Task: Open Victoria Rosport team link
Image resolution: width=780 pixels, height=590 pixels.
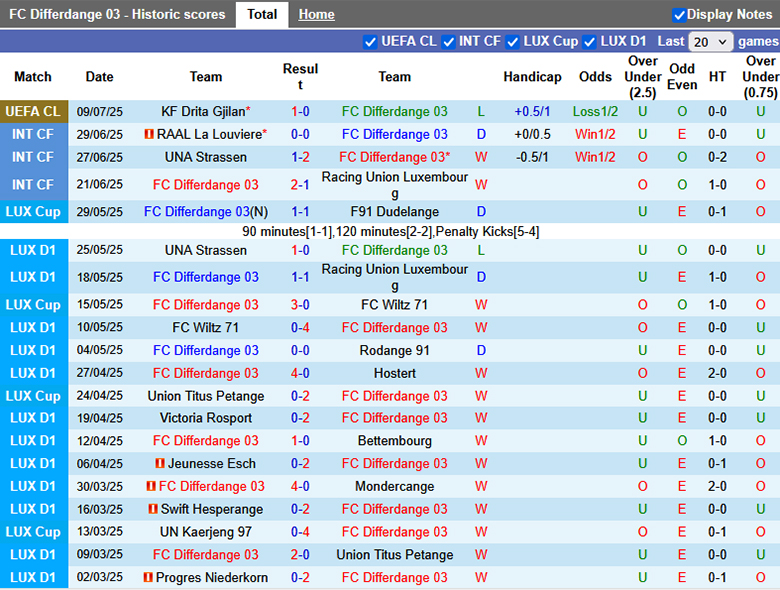Action: [205, 418]
